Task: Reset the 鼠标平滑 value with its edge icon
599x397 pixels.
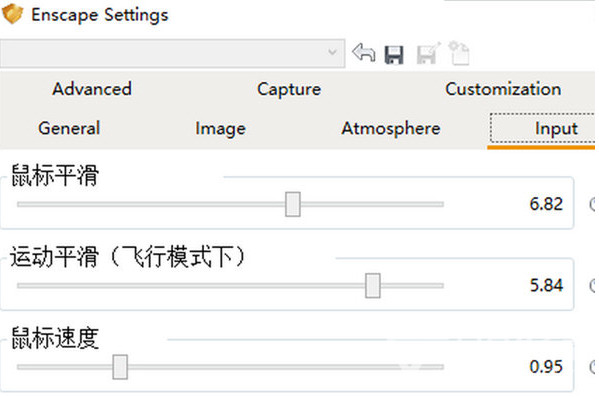Action: click(x=593, y=204)
